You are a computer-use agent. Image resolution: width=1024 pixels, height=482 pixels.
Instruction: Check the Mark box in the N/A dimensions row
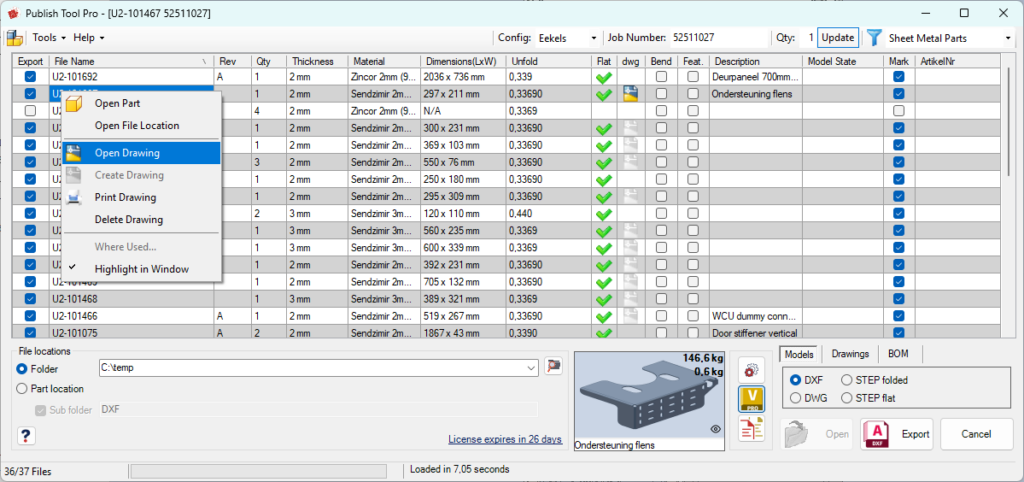[x=899, y=111]
